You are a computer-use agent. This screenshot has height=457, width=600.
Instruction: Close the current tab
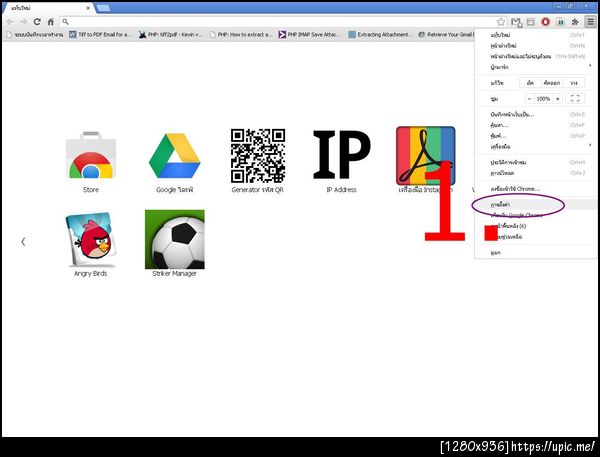88,8
